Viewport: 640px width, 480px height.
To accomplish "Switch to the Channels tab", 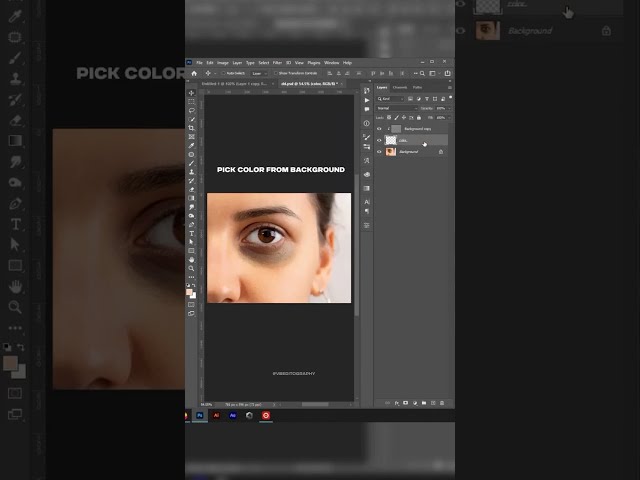I will coord(400,87).
